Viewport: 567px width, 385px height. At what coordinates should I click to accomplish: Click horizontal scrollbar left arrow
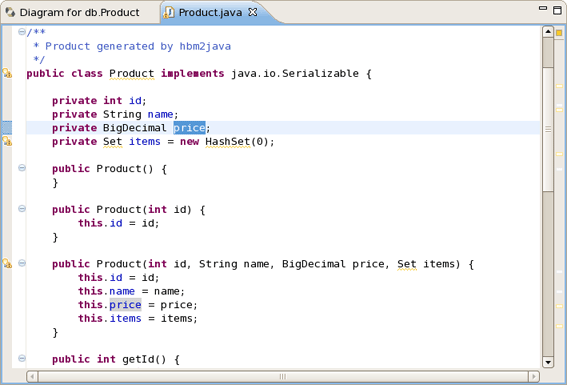32,377
